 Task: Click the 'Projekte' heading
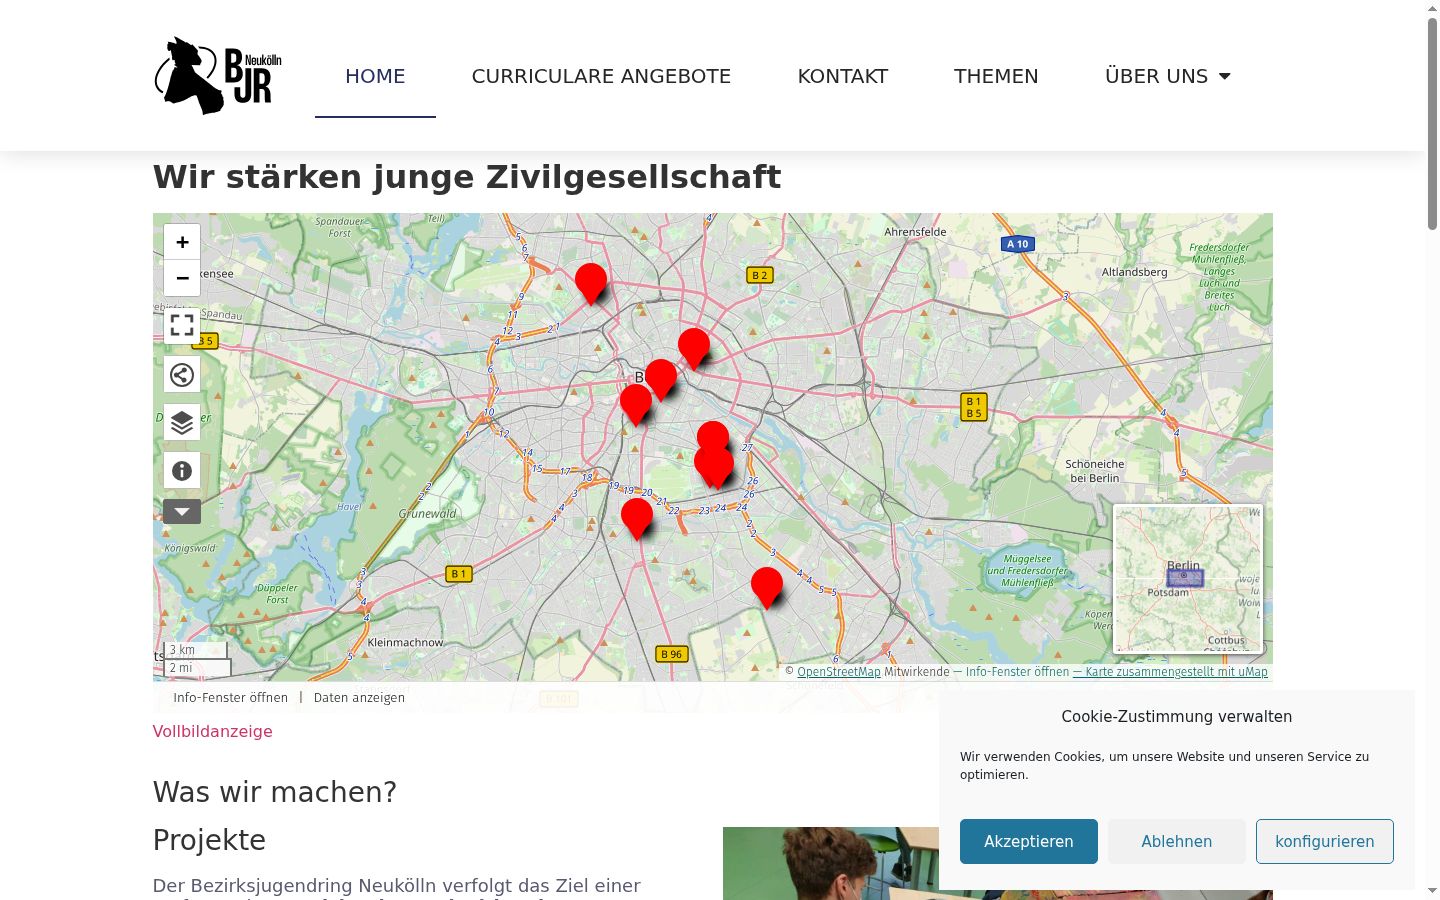209,840
